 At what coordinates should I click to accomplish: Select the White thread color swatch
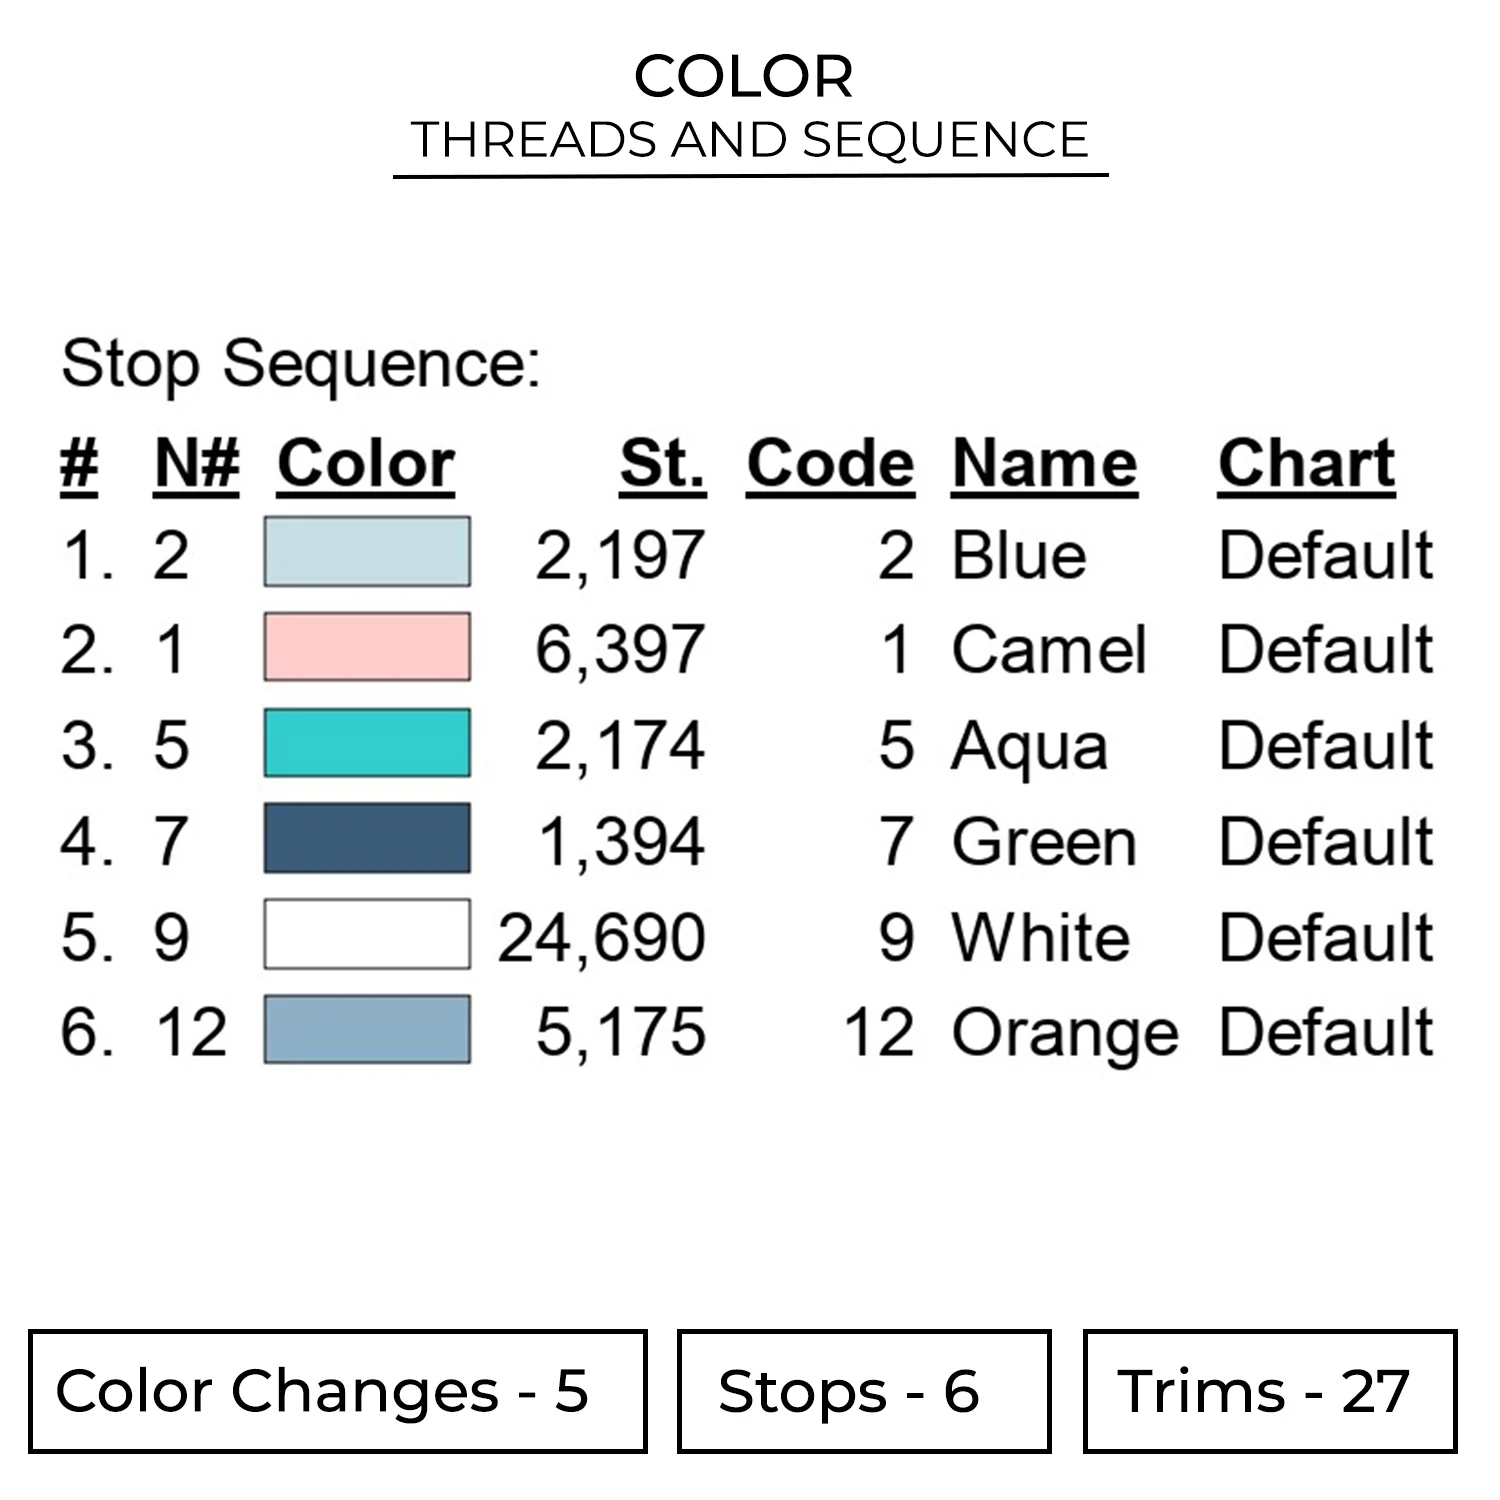click(x=367, y=934)
